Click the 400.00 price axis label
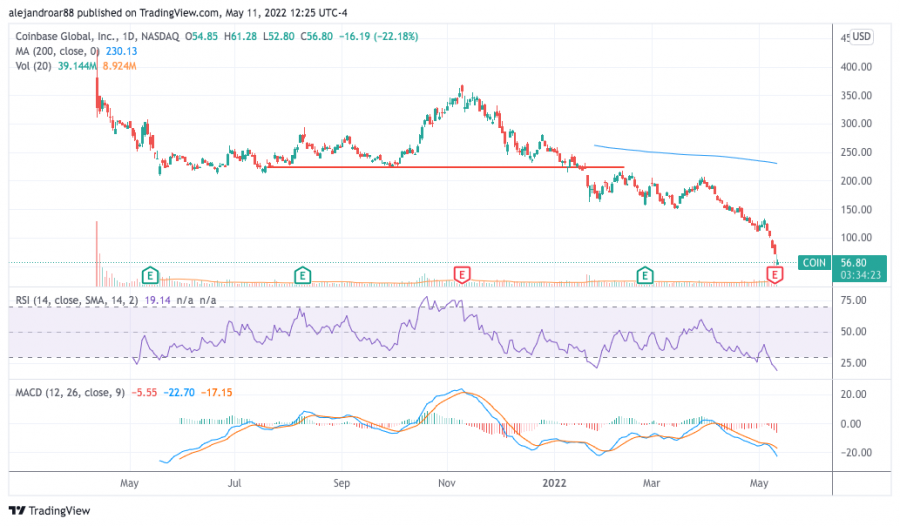Viewport: 900px width, 526px height. 856,67
